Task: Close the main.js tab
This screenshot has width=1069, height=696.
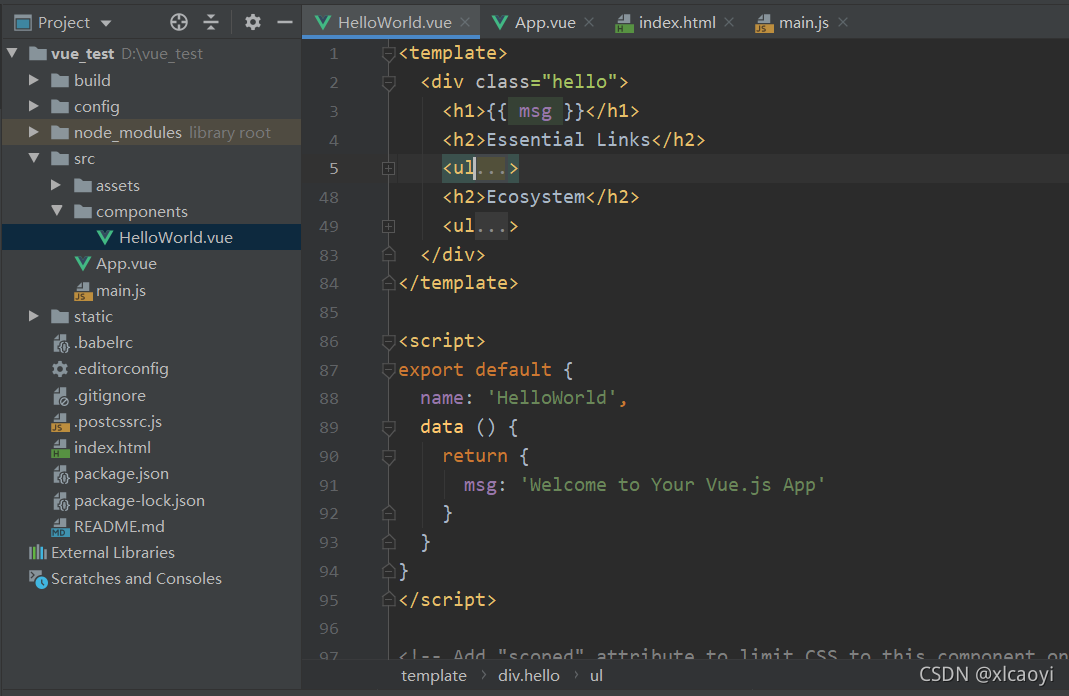Action: [x=843, y=22]
